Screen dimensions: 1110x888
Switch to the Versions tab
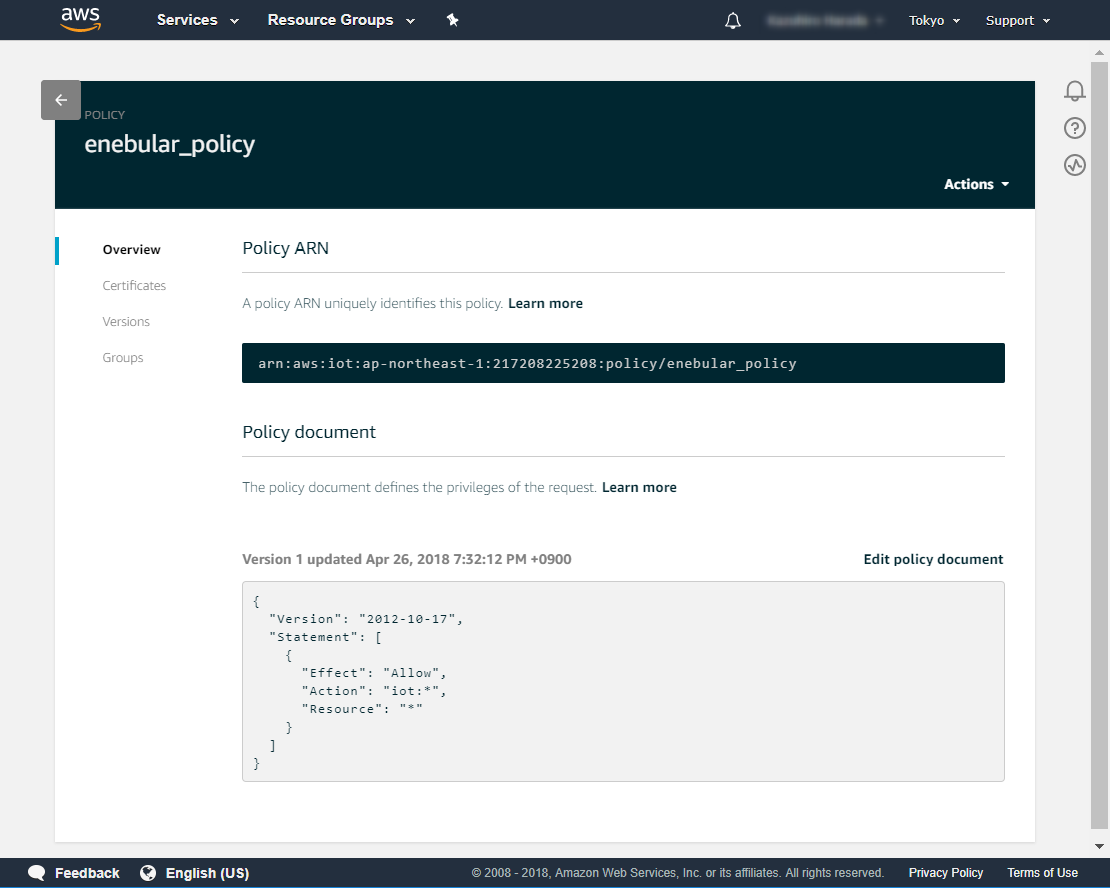pos(126,322)
